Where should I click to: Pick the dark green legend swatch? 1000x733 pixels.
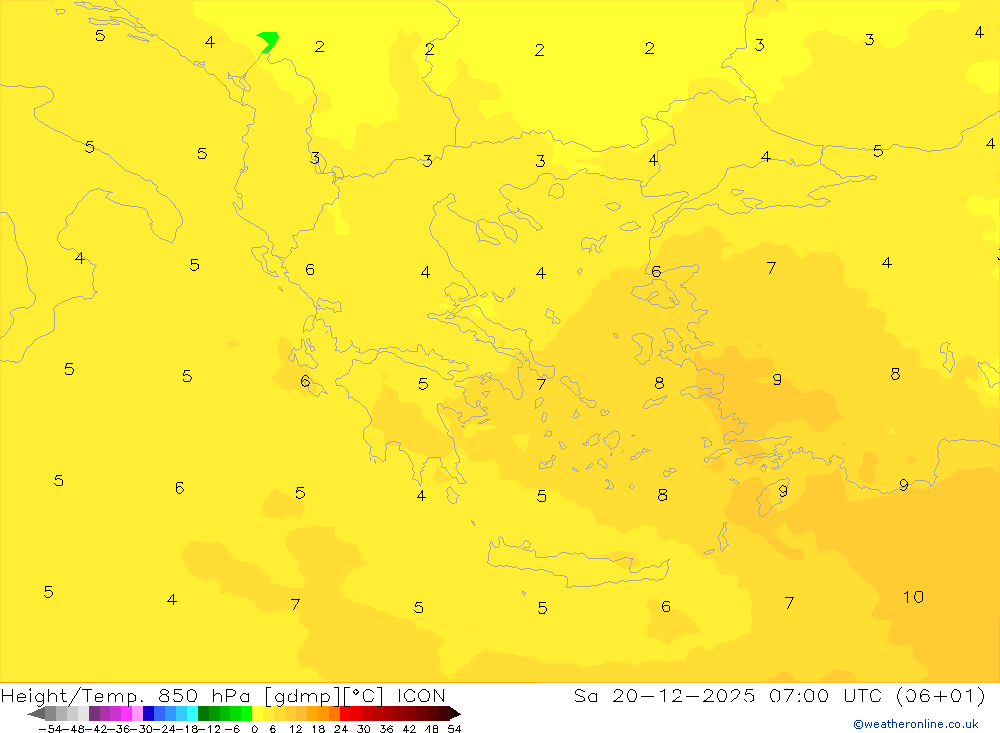[203, 713]
